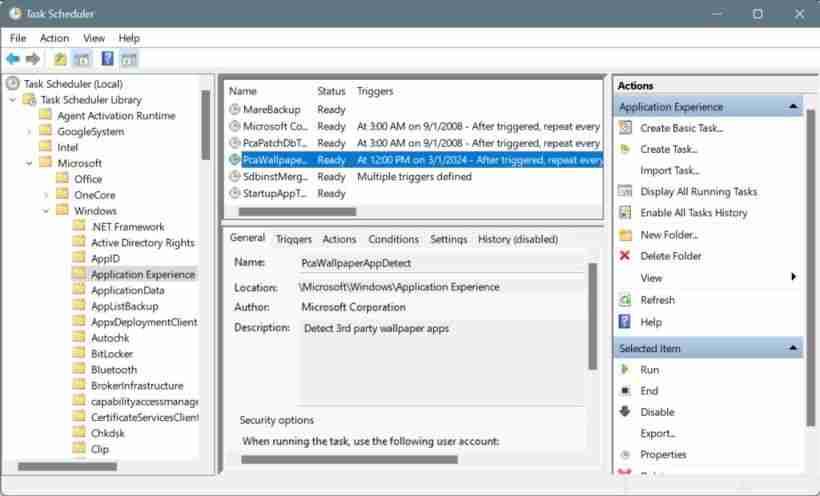The image size is (820, 496).
Task: Click the Help icon in Actions pane
Action: point(624,321)
